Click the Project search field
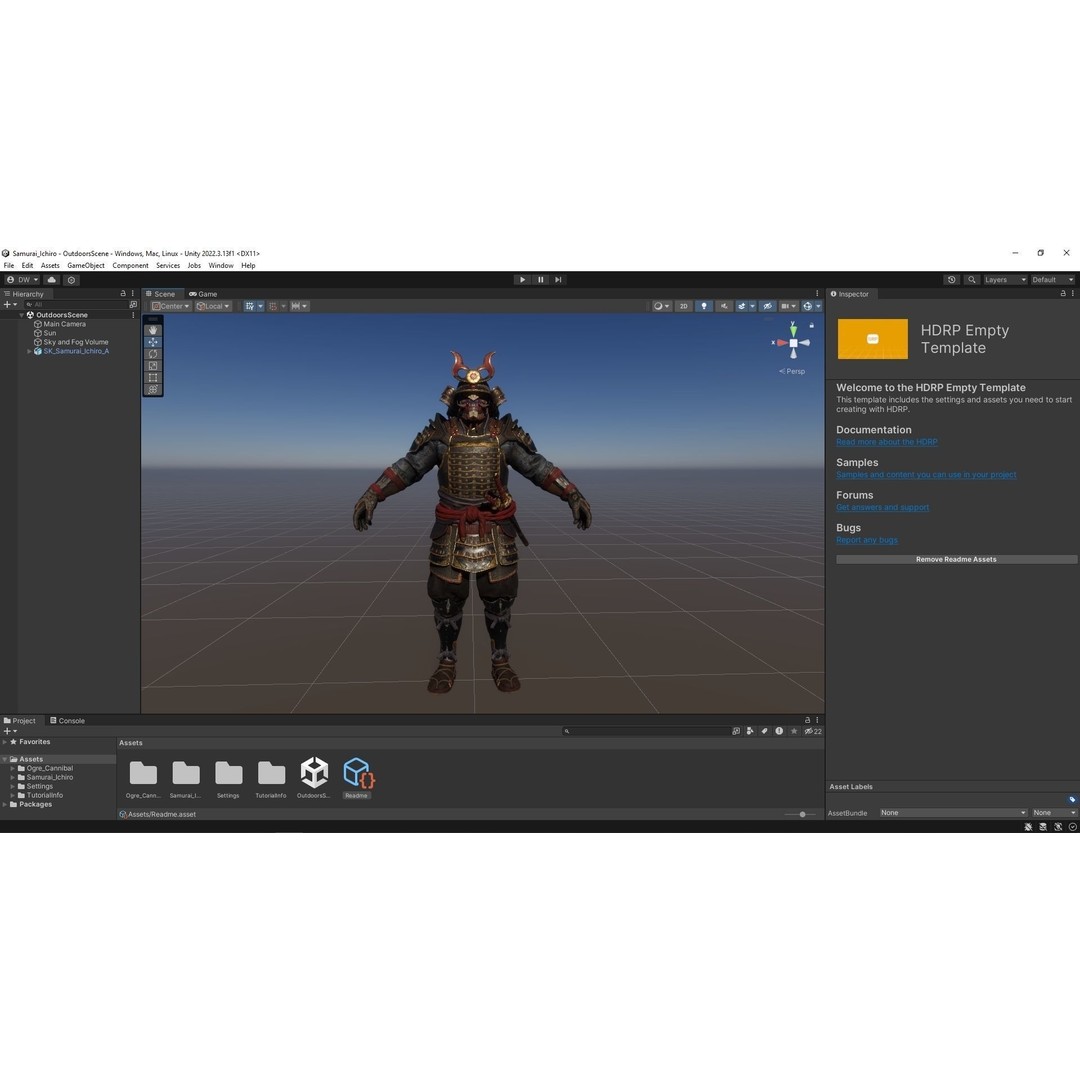 click(646, 731)
